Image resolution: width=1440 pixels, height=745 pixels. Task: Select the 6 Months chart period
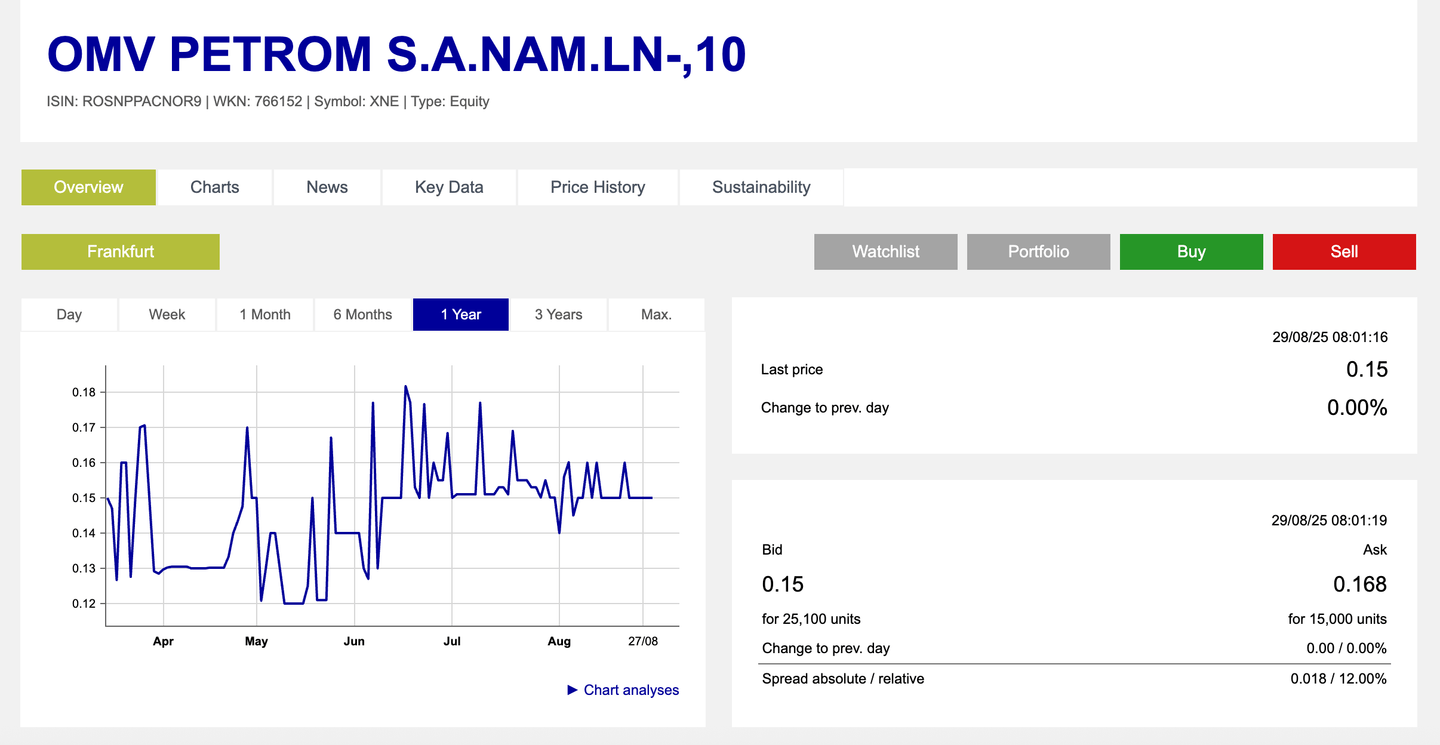pos(362,314)
